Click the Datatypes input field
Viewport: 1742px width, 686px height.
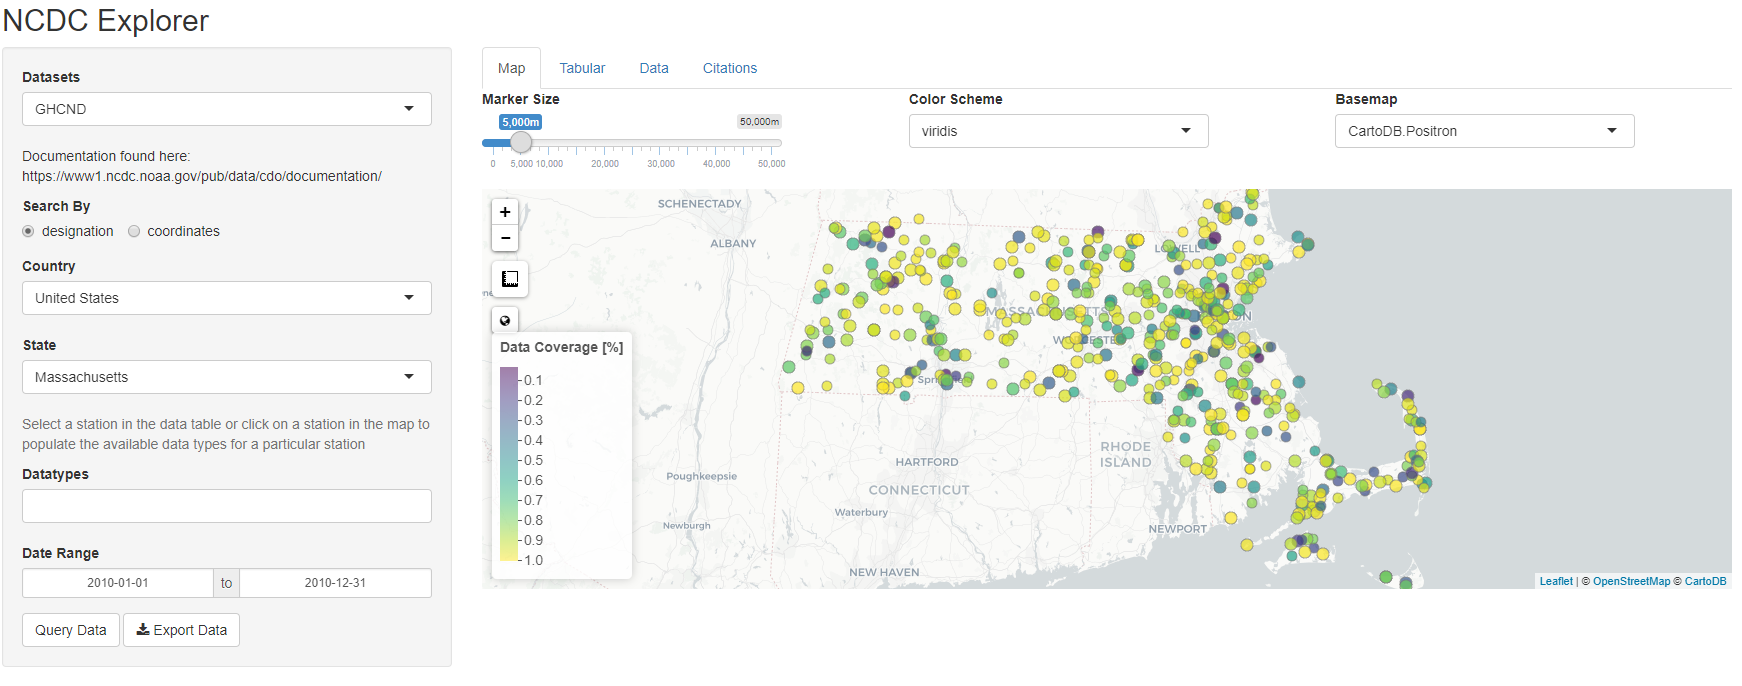[x=226, y=506]
